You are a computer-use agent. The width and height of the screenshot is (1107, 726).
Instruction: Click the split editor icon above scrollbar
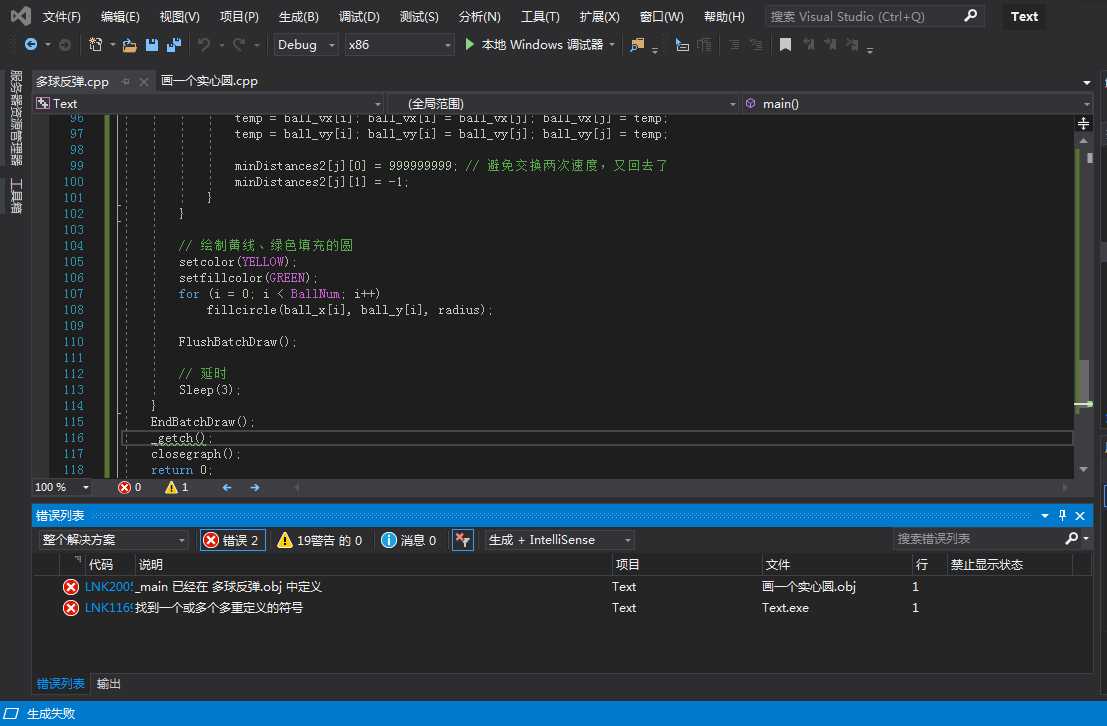1083,124
